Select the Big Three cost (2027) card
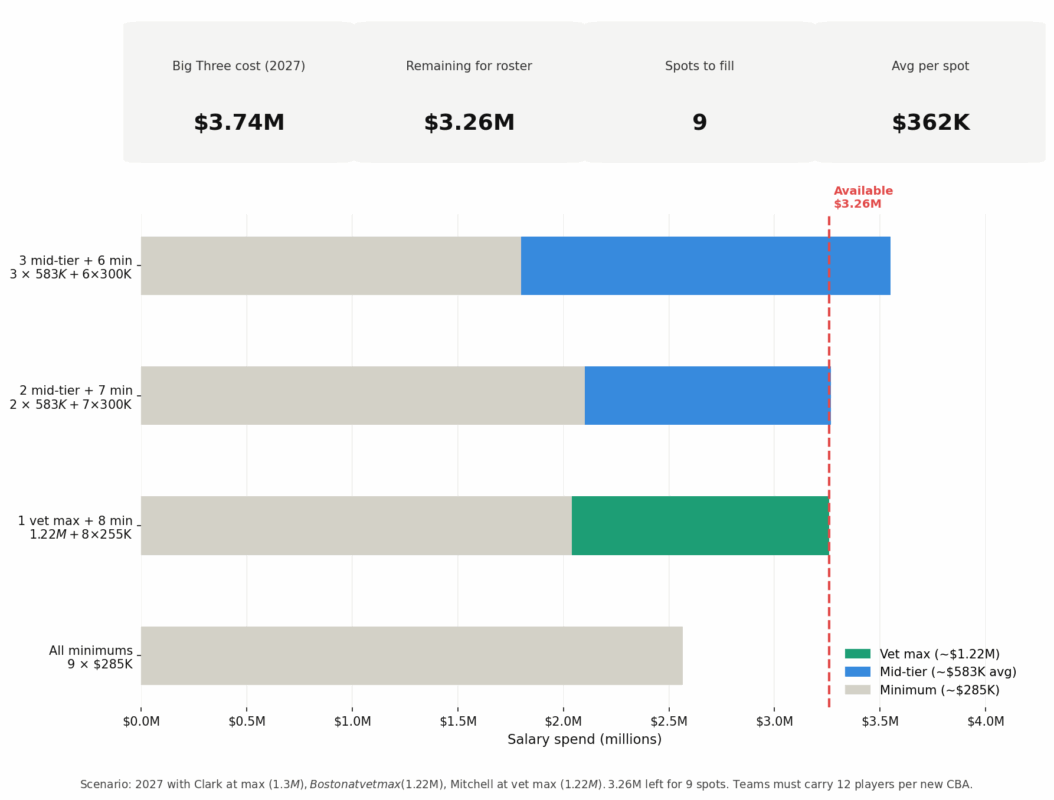Screen dimensions: 1054x800 coord(239,92)
